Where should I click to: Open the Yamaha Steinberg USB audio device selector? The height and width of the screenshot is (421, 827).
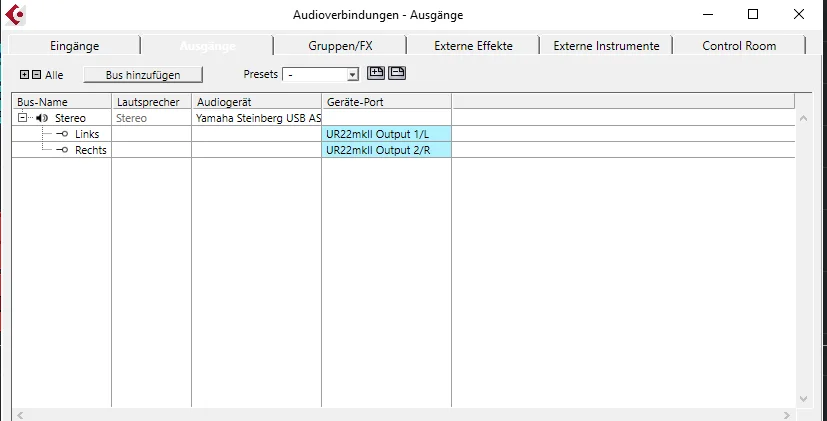pos(256,118)
